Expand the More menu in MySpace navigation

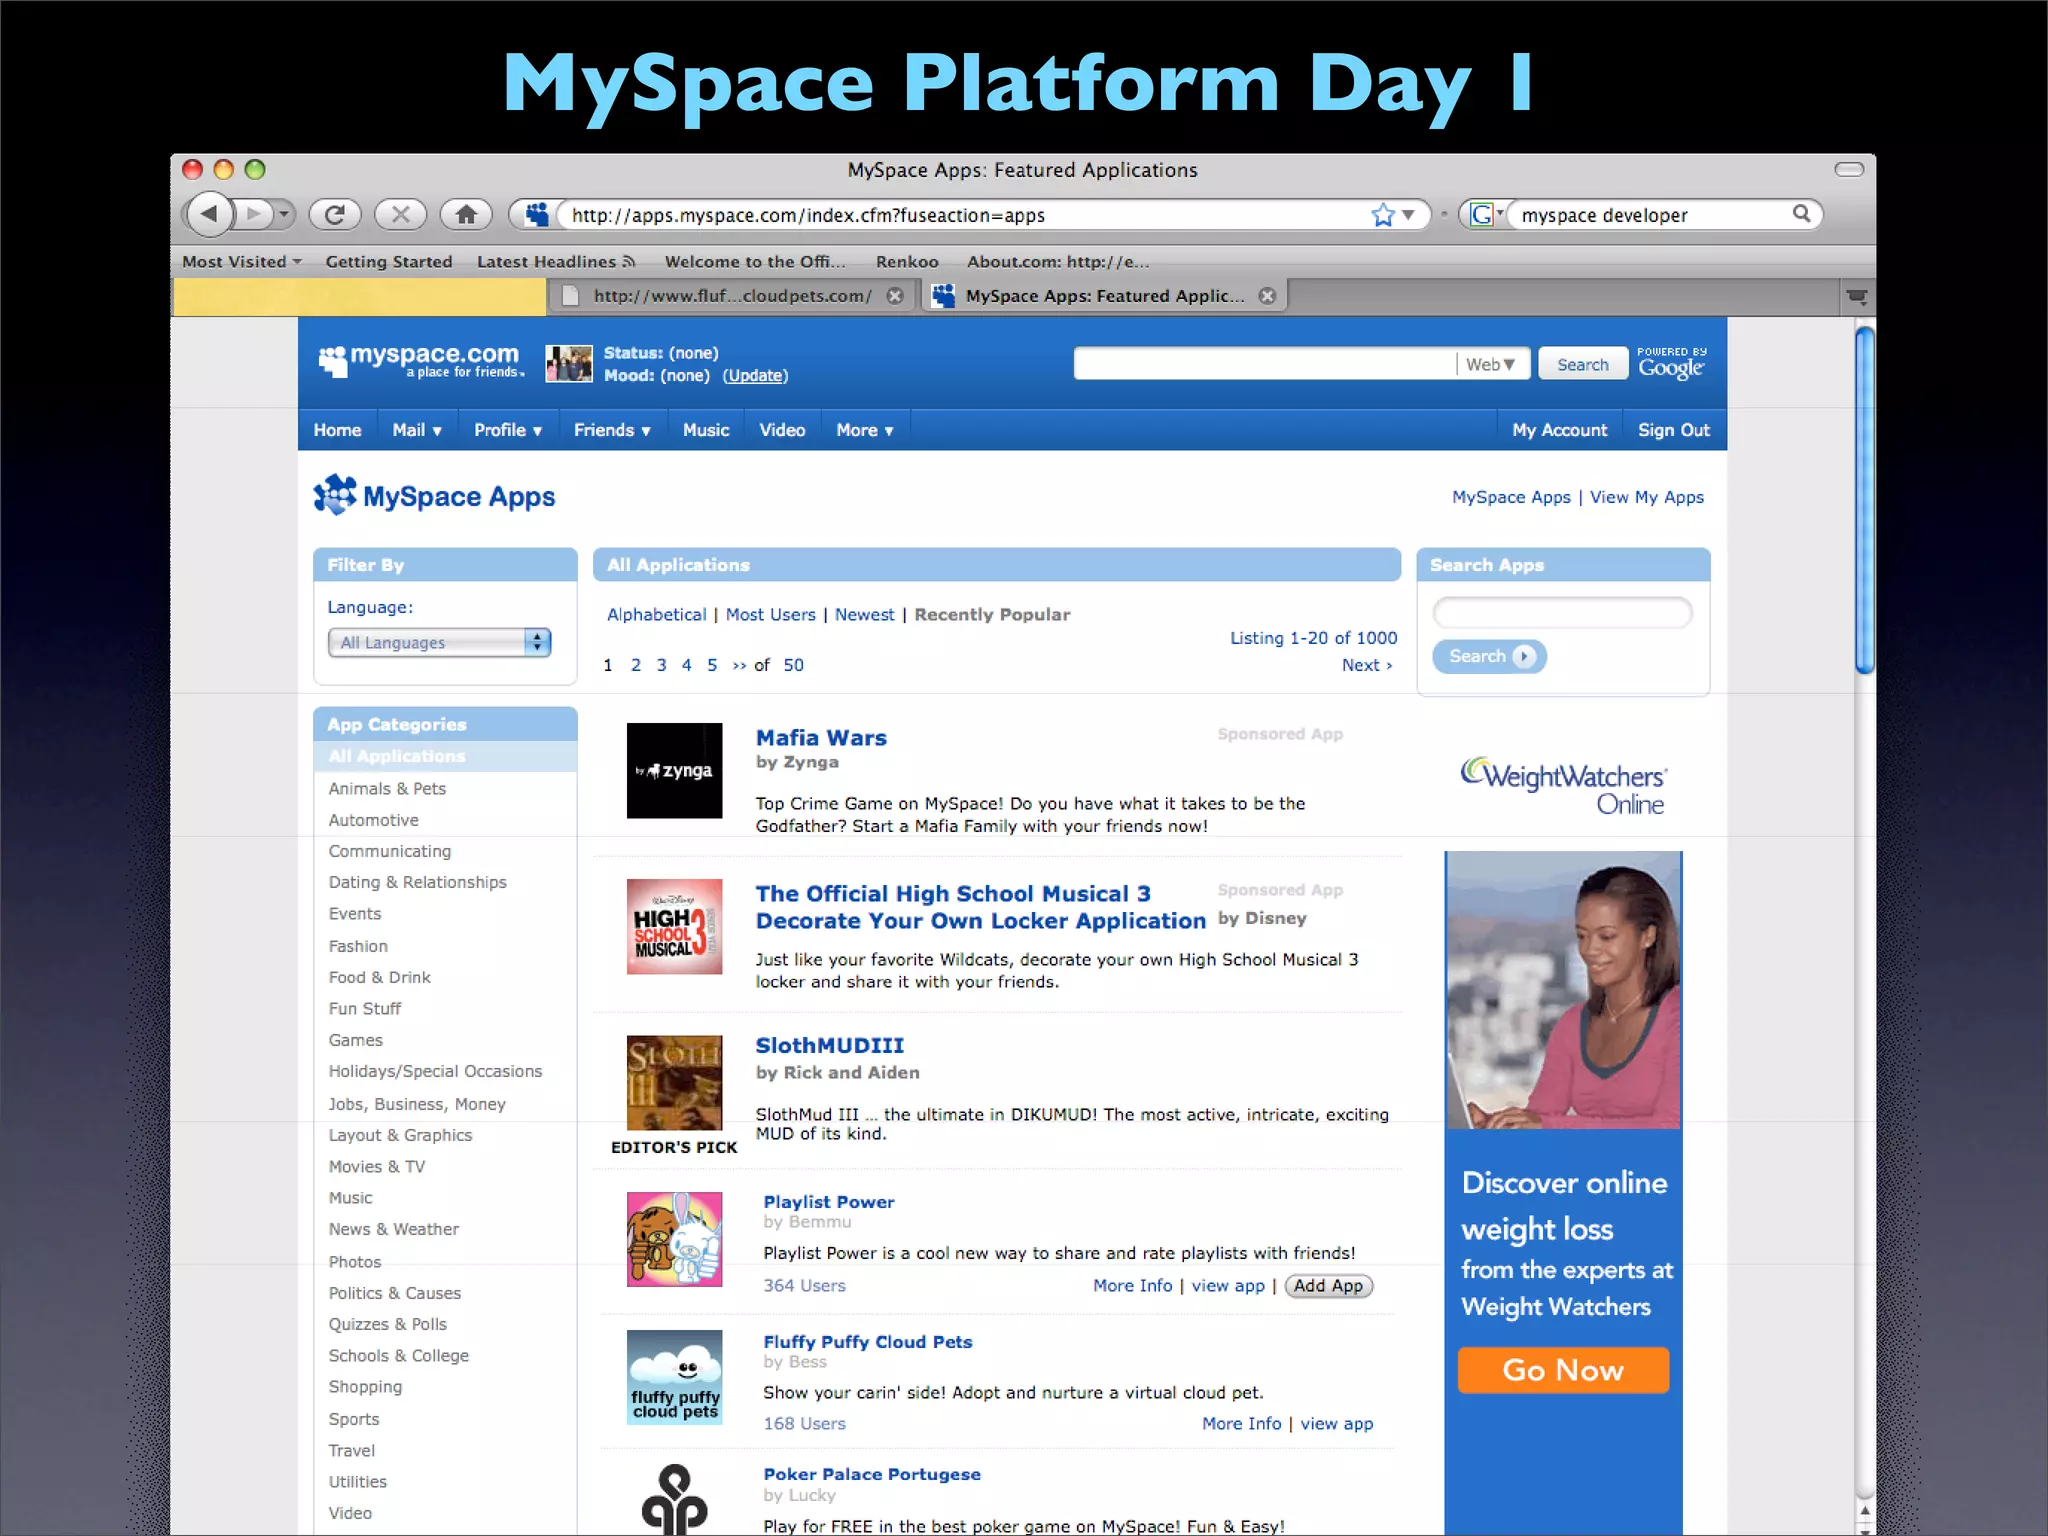tap(865, 430)
